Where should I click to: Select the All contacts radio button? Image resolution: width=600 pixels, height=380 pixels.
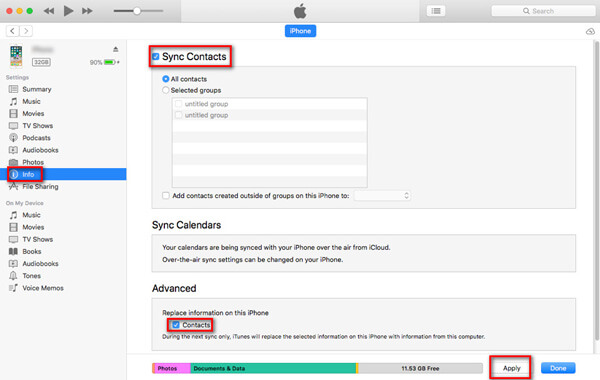tap(166, 79)
